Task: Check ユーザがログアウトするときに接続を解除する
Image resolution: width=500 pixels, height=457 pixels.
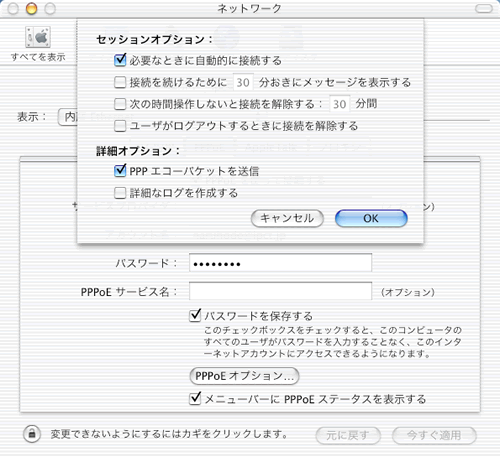Action: (120, 126)
